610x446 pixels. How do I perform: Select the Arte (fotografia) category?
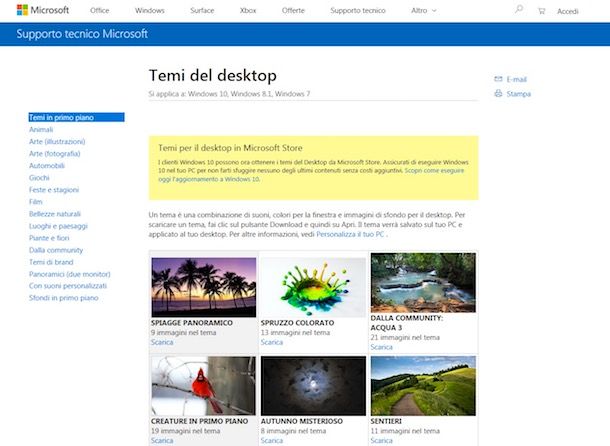pyautogui.click(x=54, y=154)
